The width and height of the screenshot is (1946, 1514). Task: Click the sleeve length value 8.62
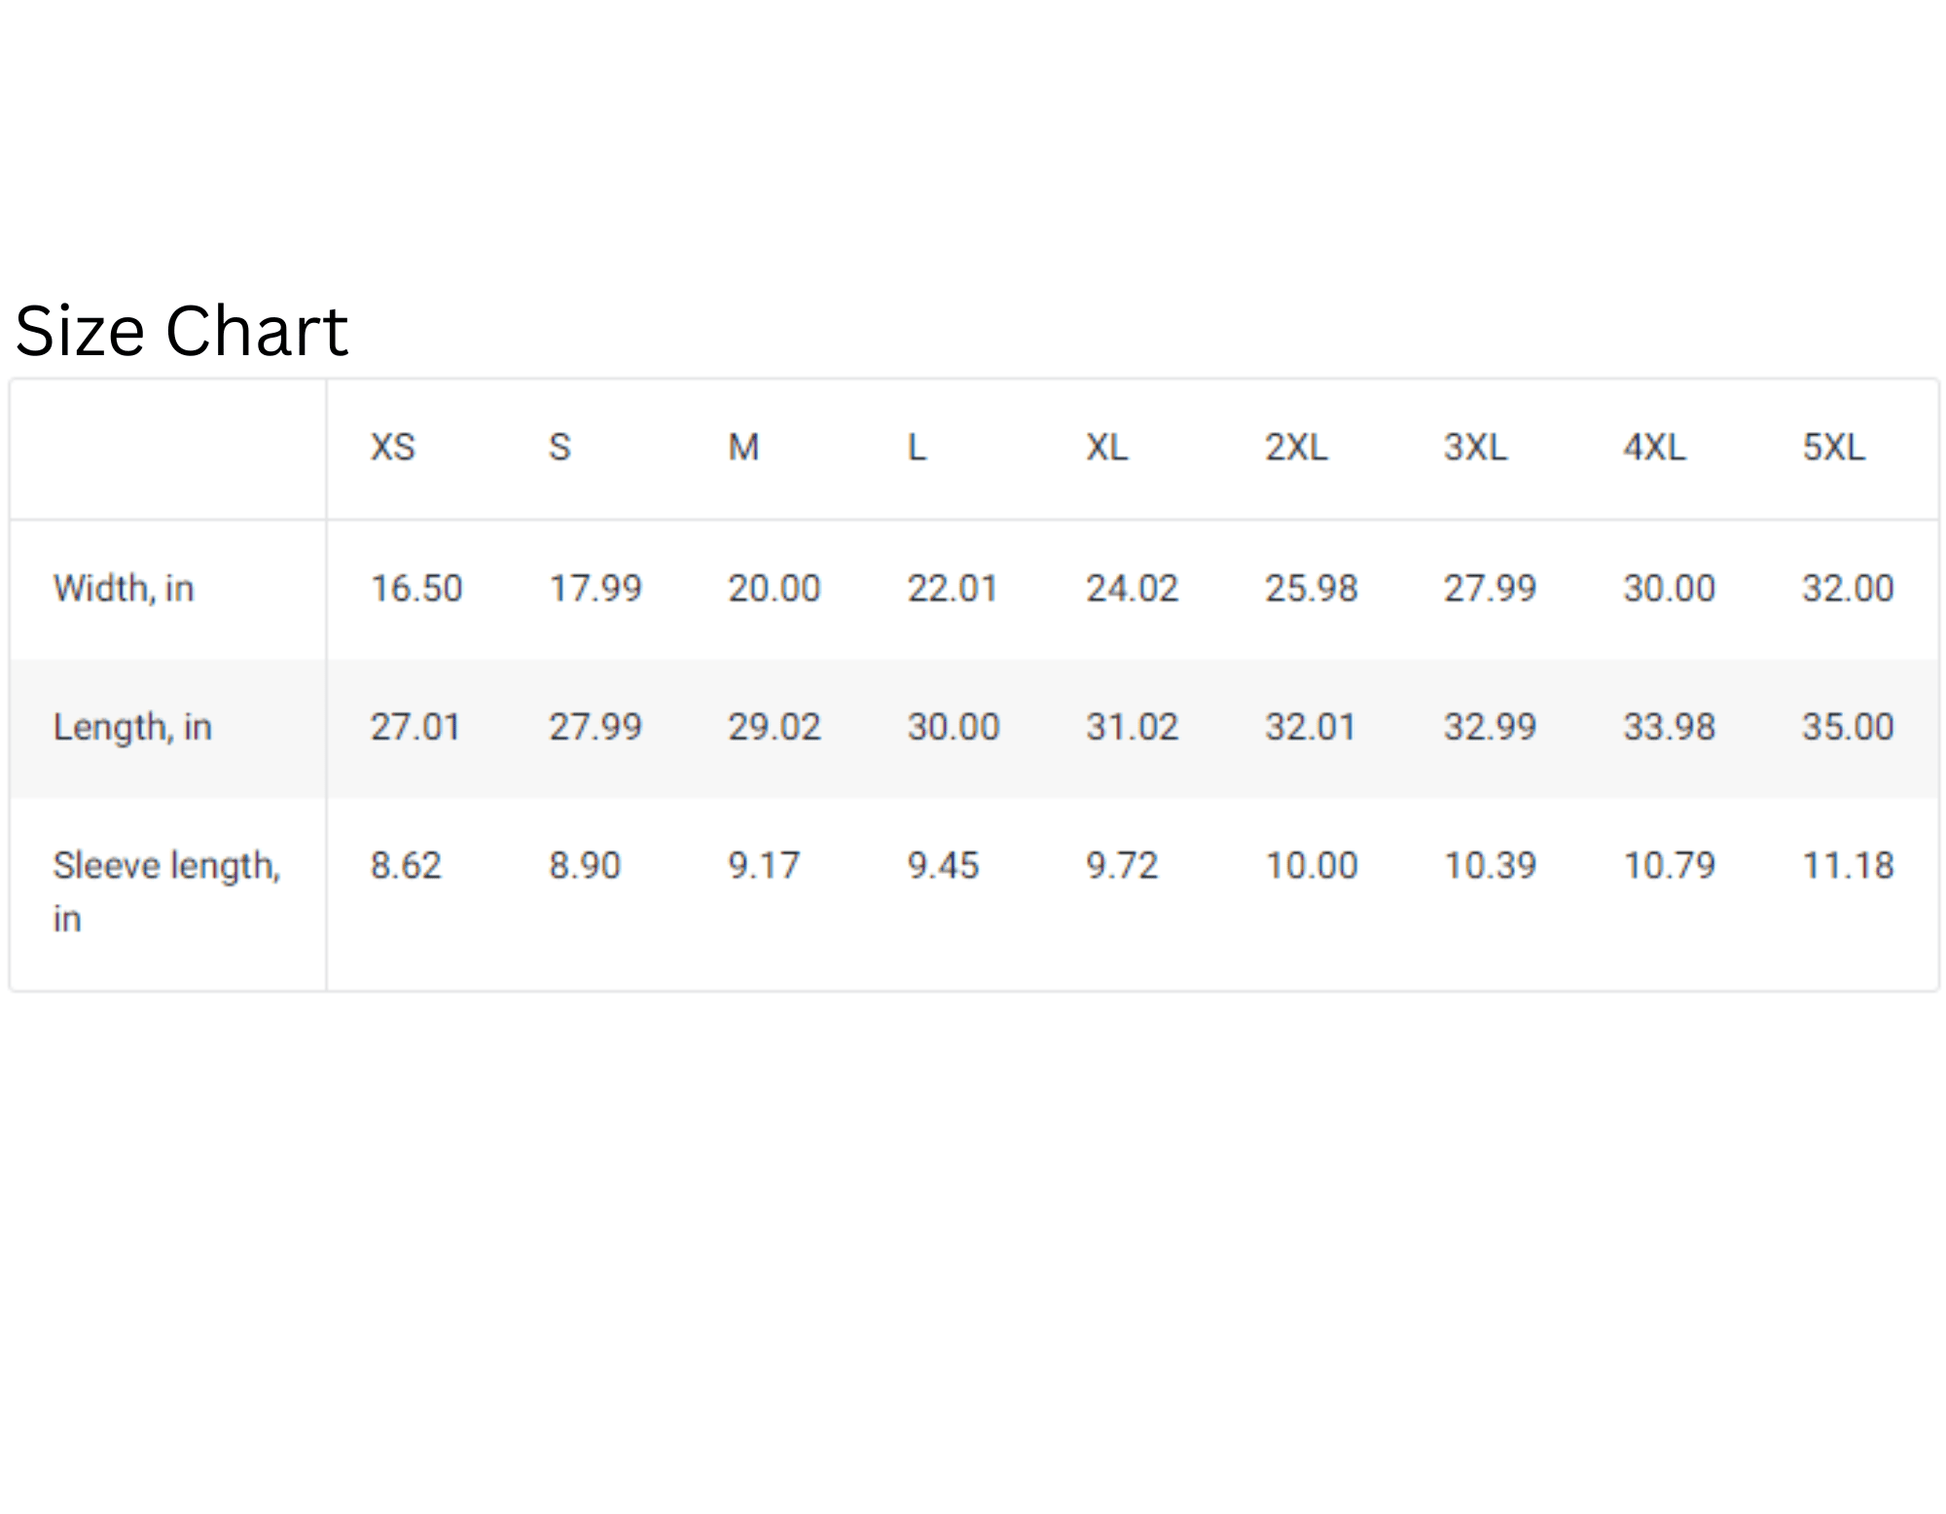pyautogui.click(x=405, y=866)
